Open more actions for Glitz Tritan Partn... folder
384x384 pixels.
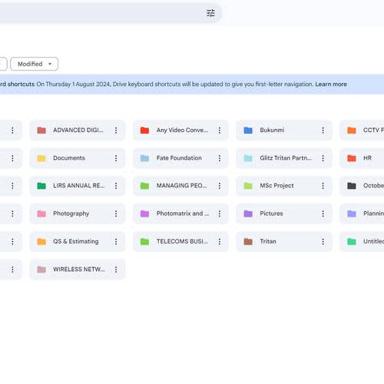pyautogui.click(x=323, y=158)
